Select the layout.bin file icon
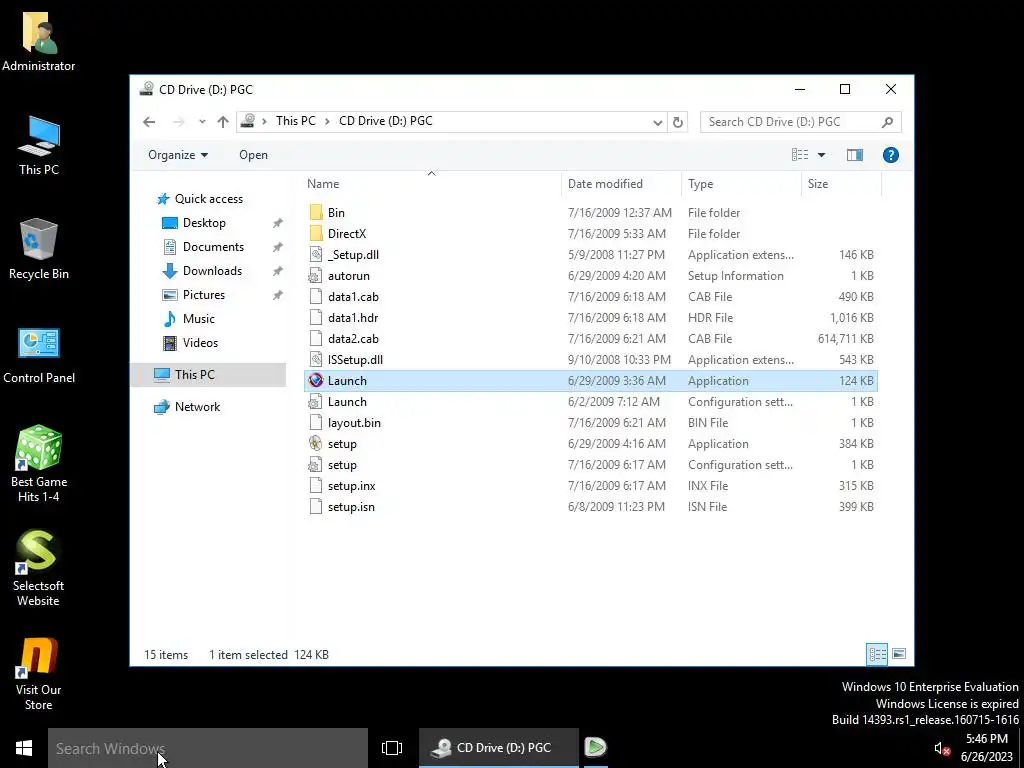The width and height of the screenshot is (1024, 768). click(316, 422)
